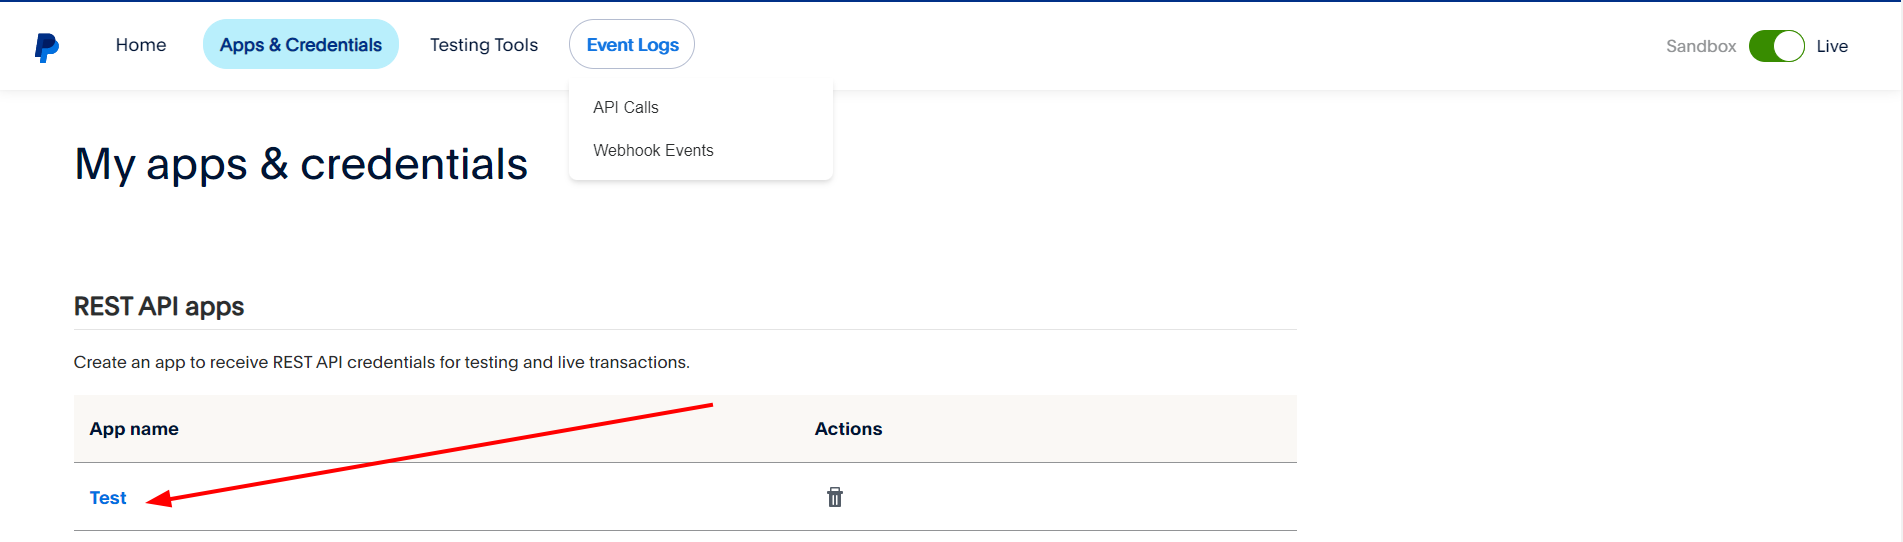
Task: Choose Webhook Events from the dropdown
Action: point(653,150)
